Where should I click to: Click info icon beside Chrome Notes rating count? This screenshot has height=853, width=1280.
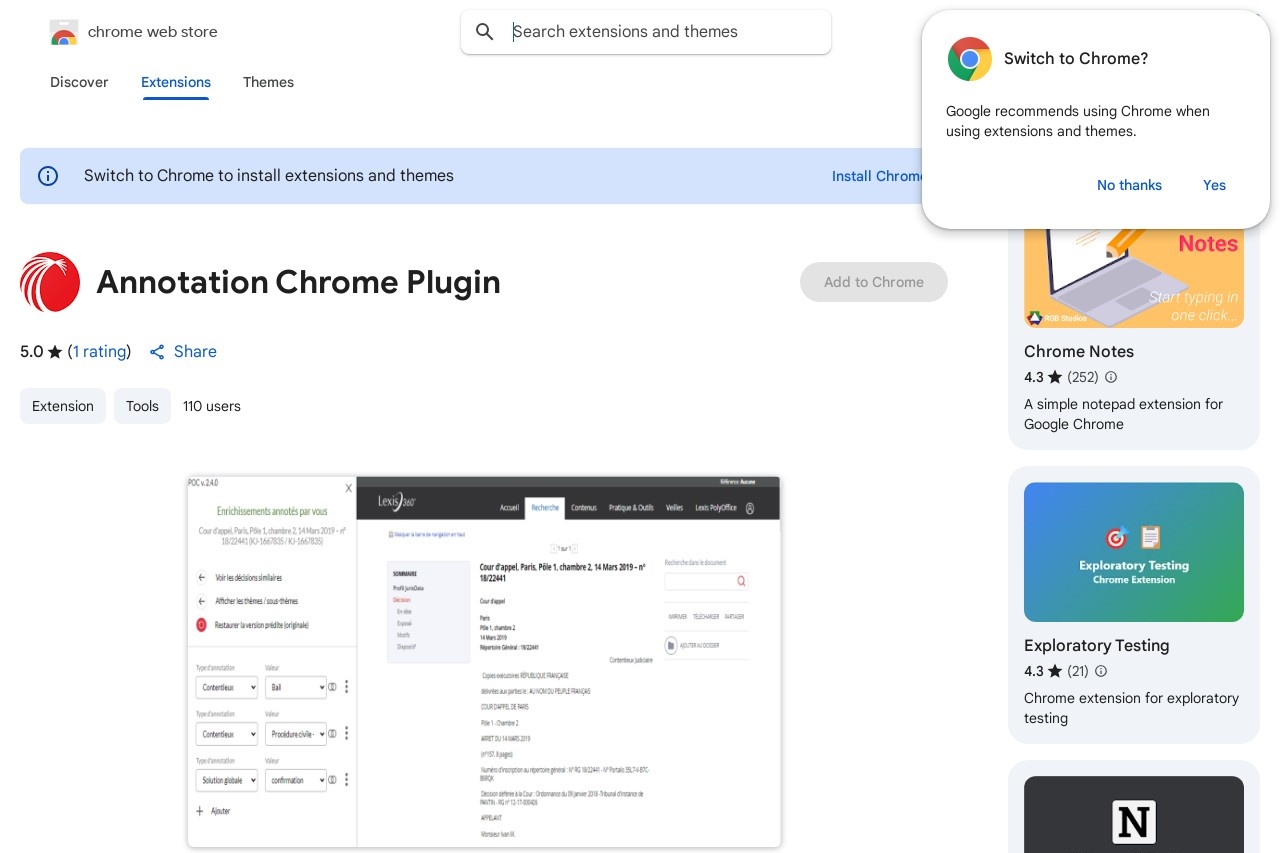[1111, 377]
